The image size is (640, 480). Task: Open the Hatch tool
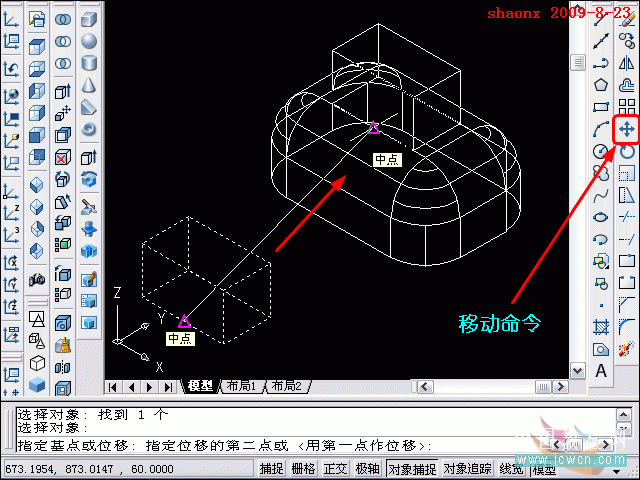[601, 327]
